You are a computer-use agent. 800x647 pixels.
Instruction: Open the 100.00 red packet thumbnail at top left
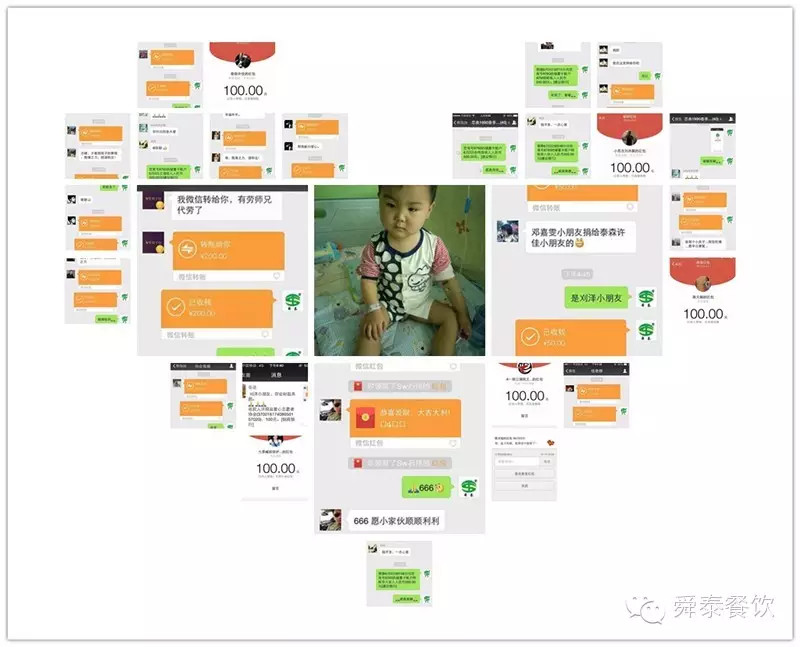(x=242, y=74)
